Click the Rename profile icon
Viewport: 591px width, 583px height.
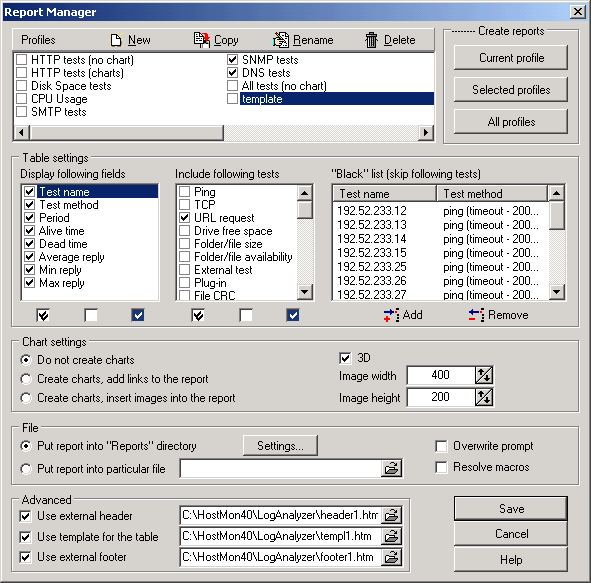click(x=281, y=40)
